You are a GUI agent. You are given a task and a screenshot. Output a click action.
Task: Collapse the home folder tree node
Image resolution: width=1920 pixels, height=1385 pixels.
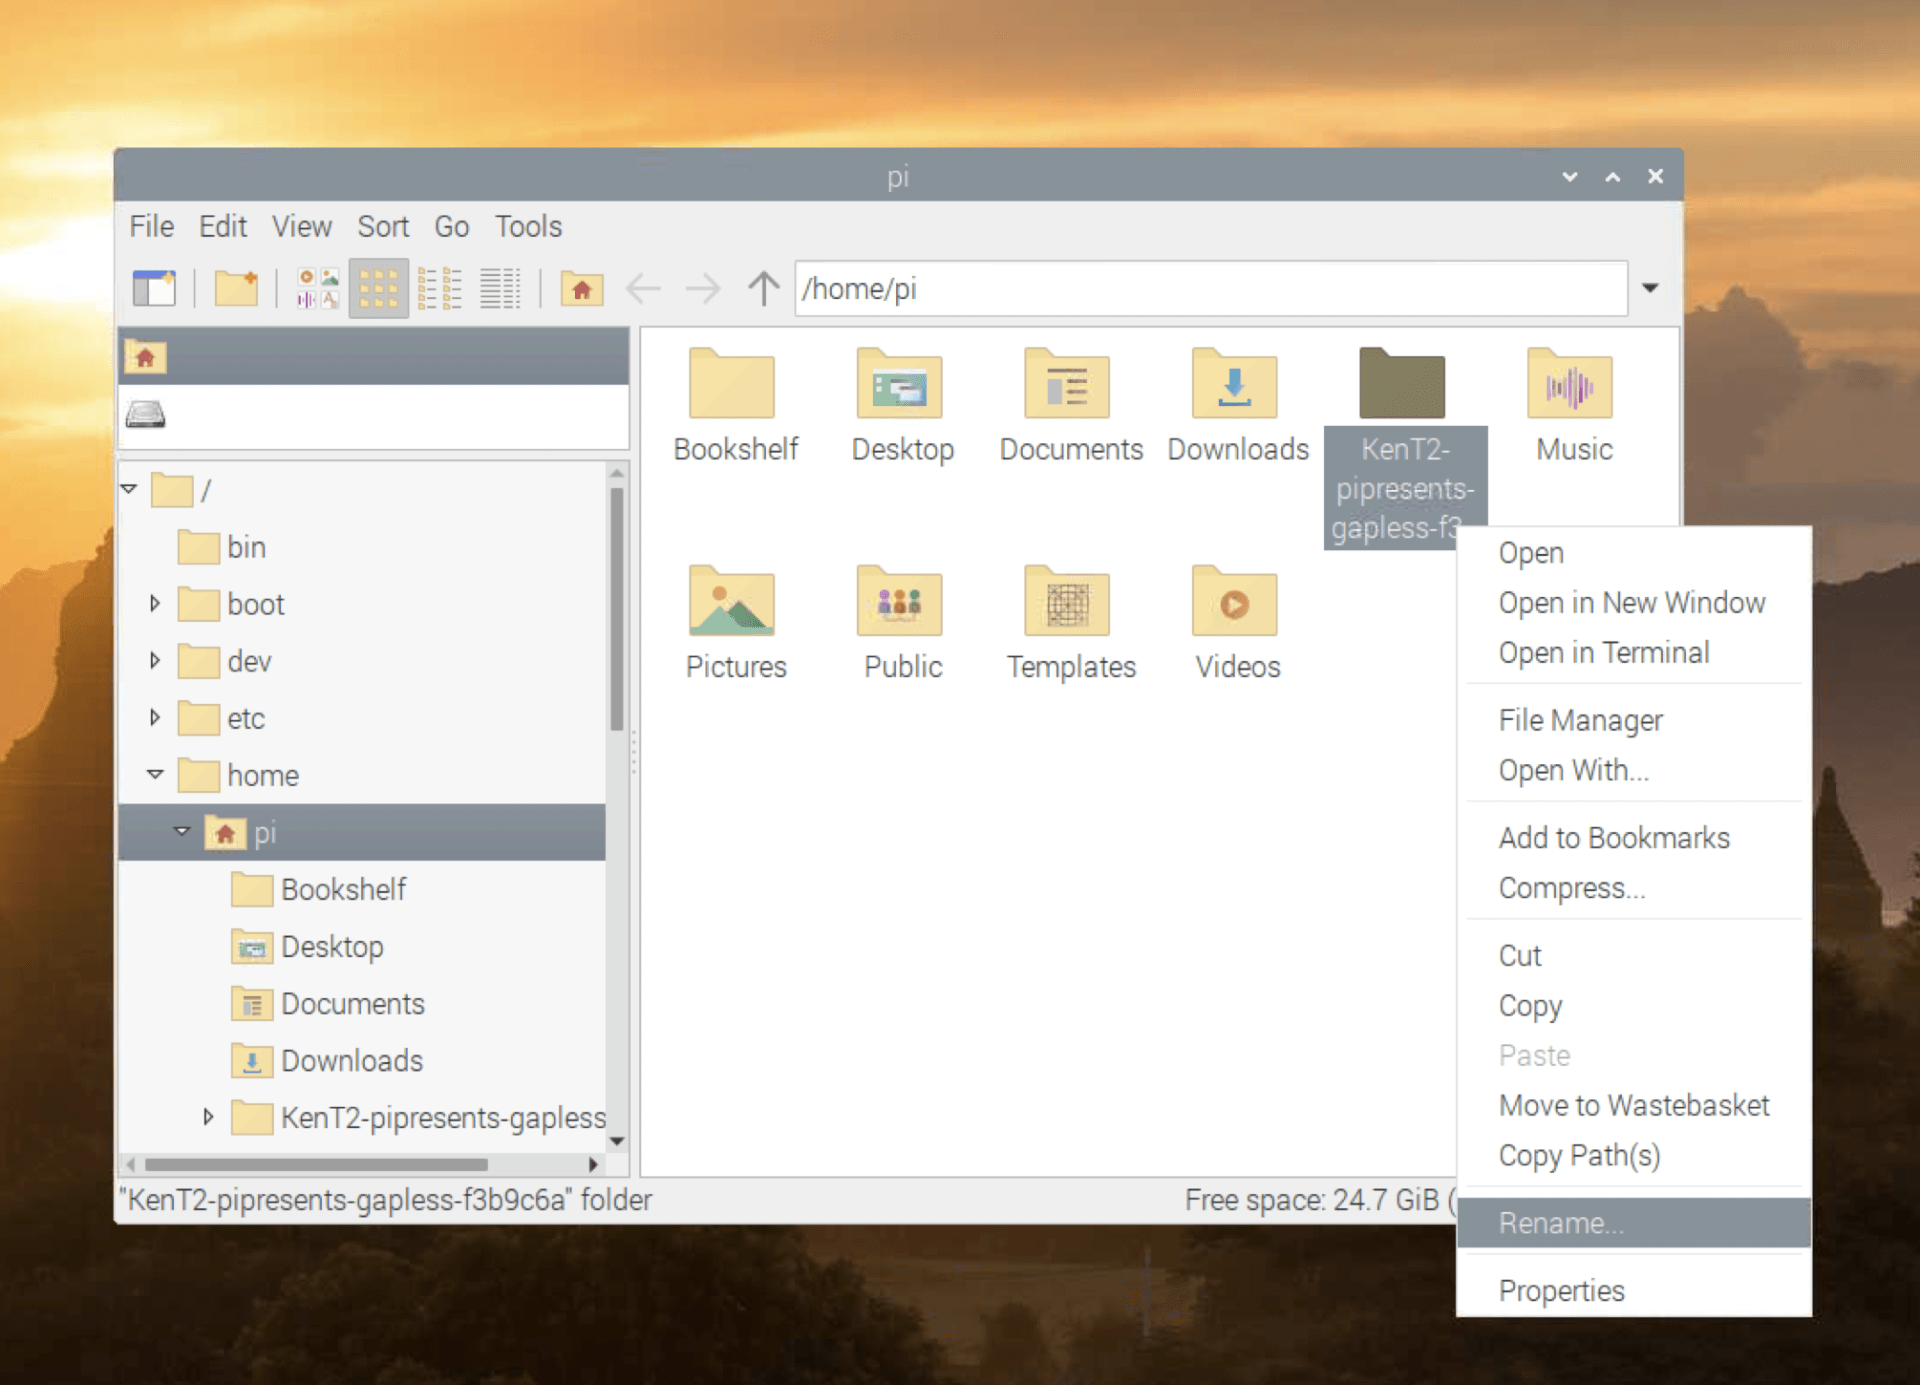[155, 775]
